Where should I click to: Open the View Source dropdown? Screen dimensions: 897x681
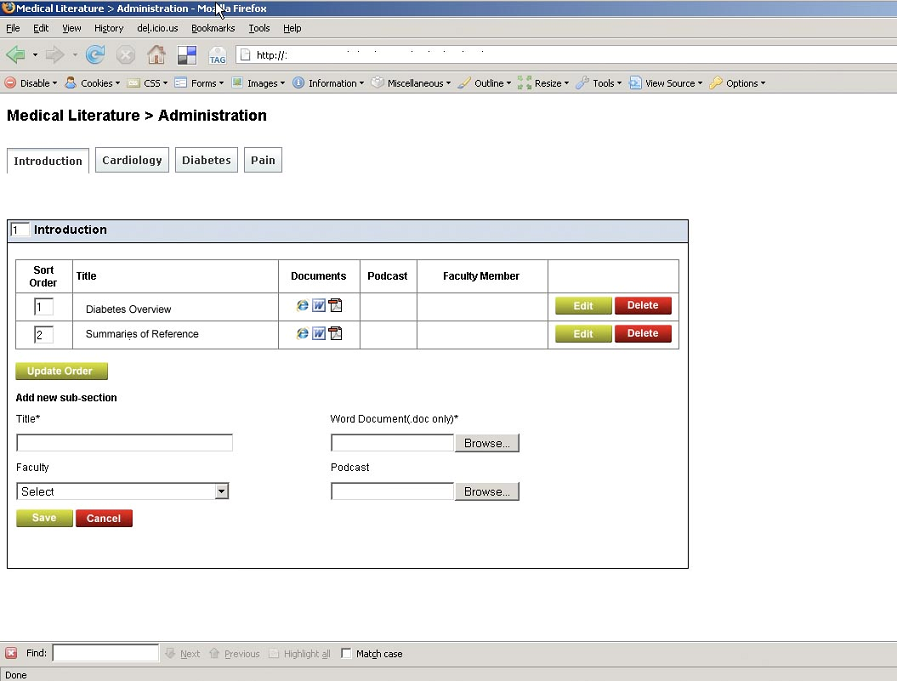tap(666, 83)
